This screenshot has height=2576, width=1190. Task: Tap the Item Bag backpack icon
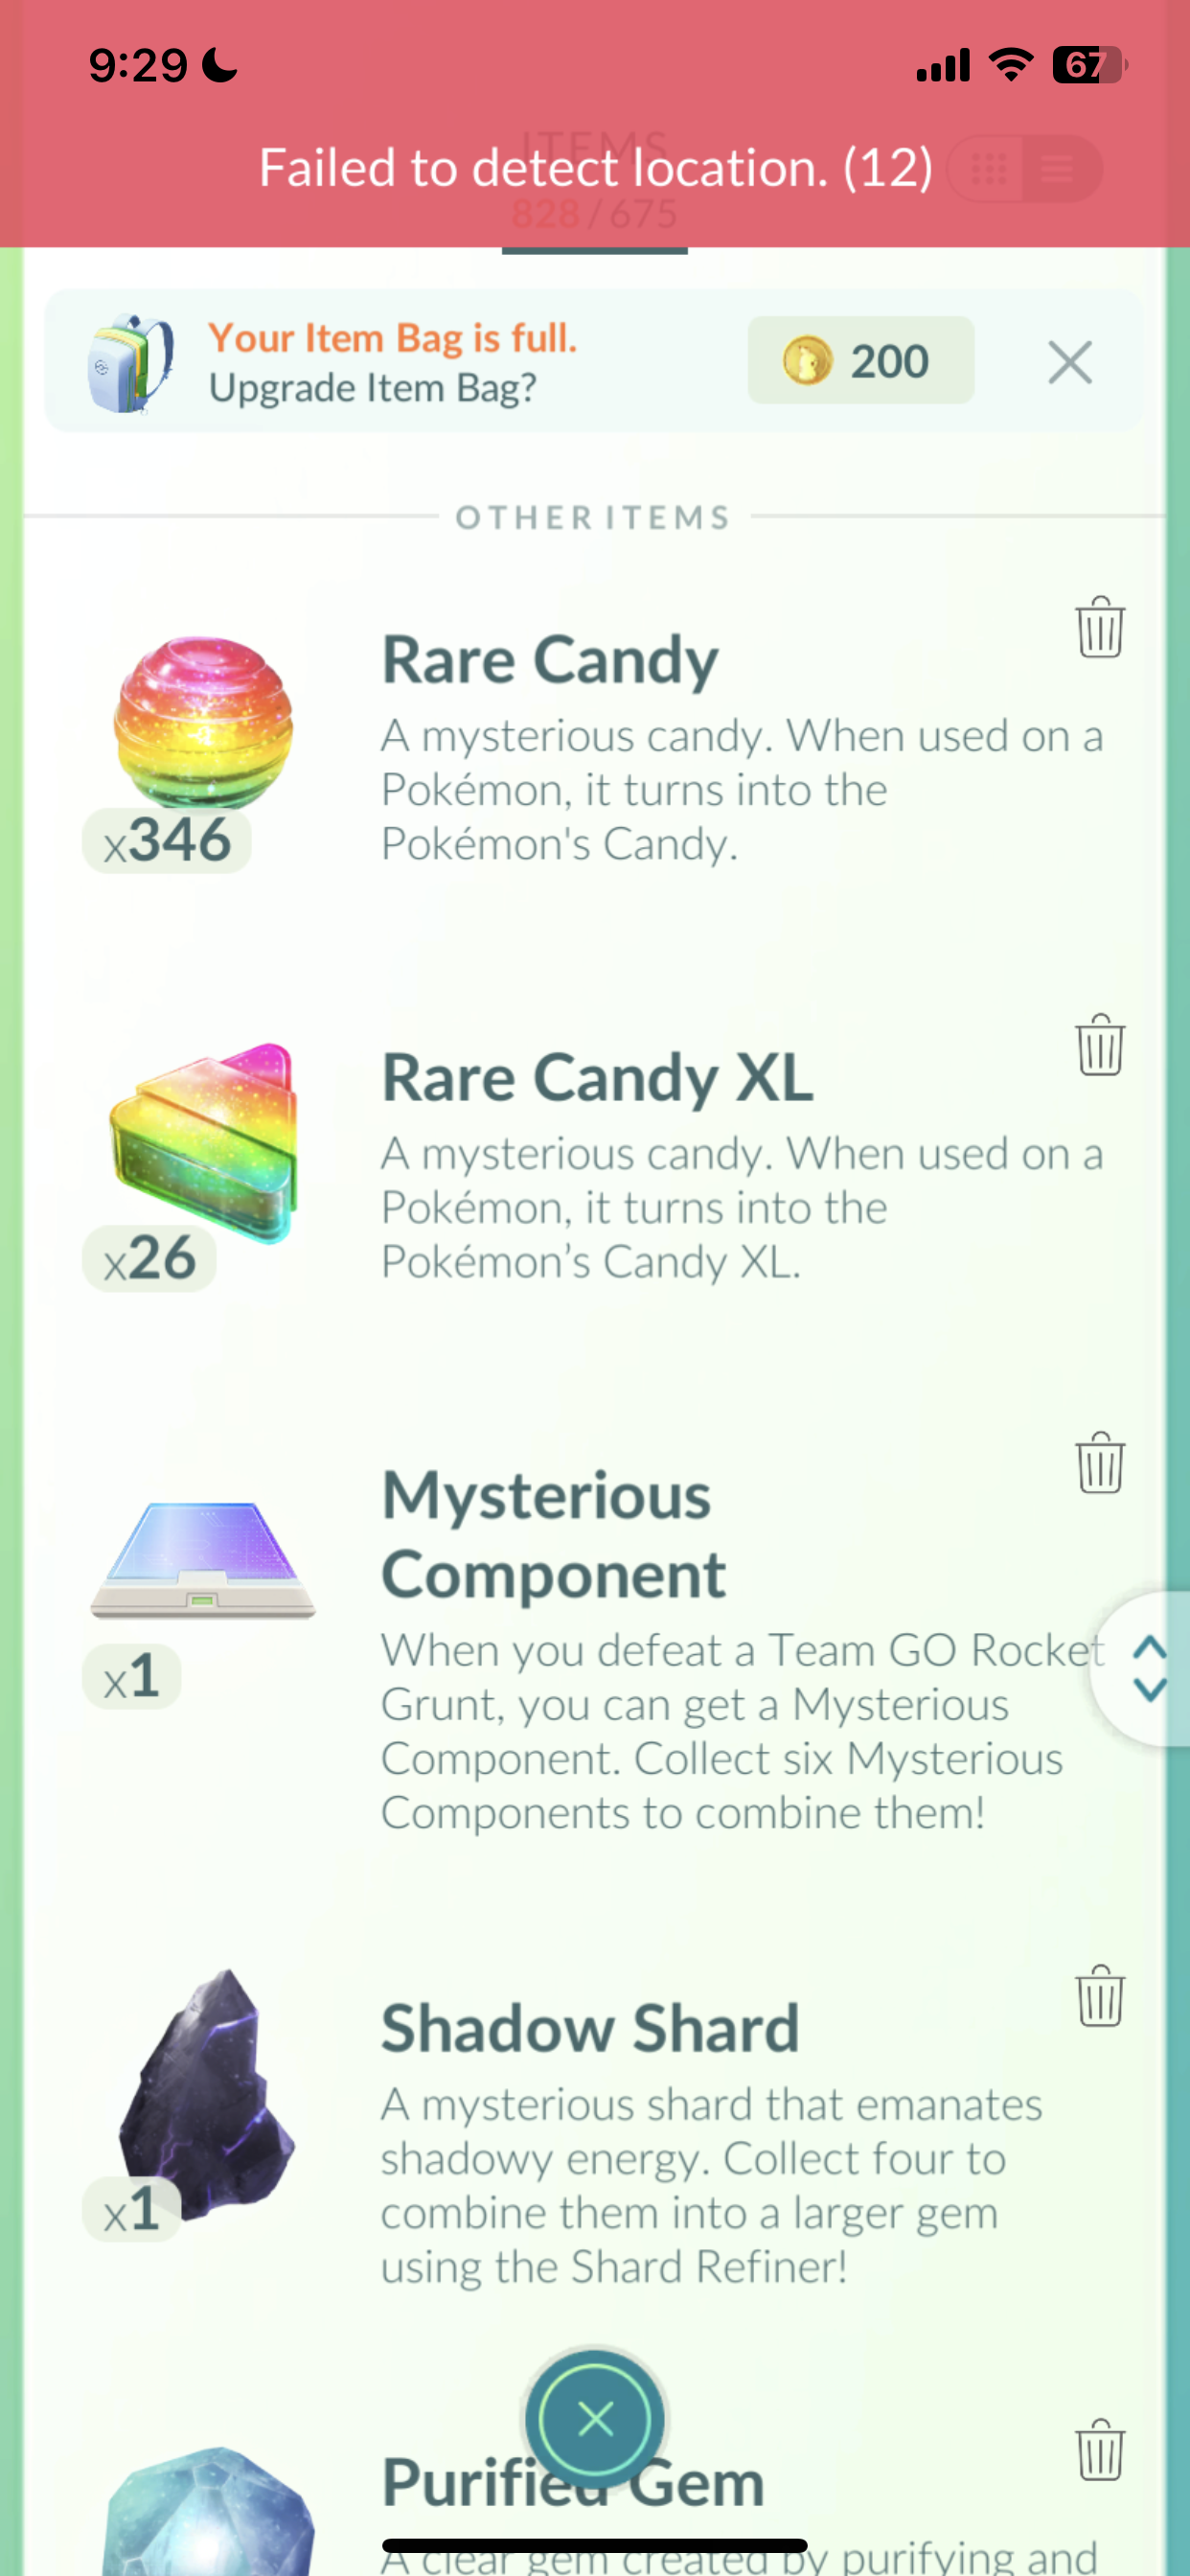coord(130,362)
